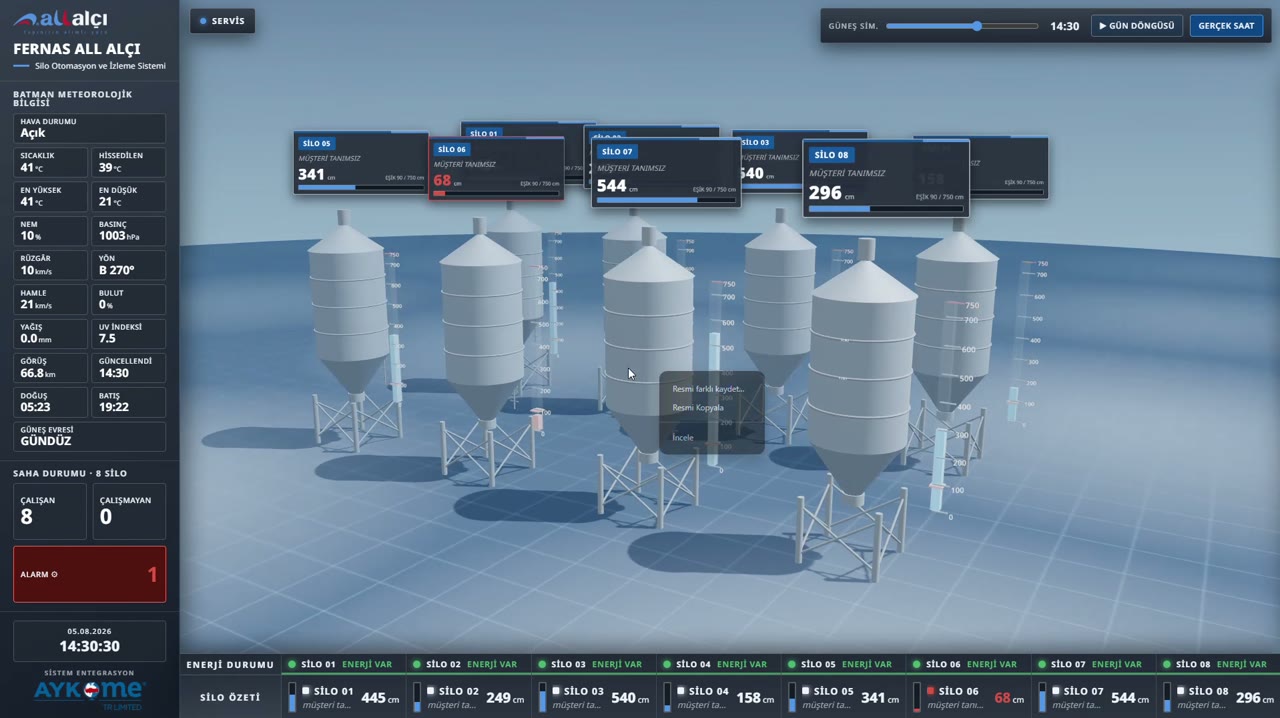The image size is (1280, 718).
Task: Click SİLO 02 mini level gauge in summary
Action: pos(417,697)
